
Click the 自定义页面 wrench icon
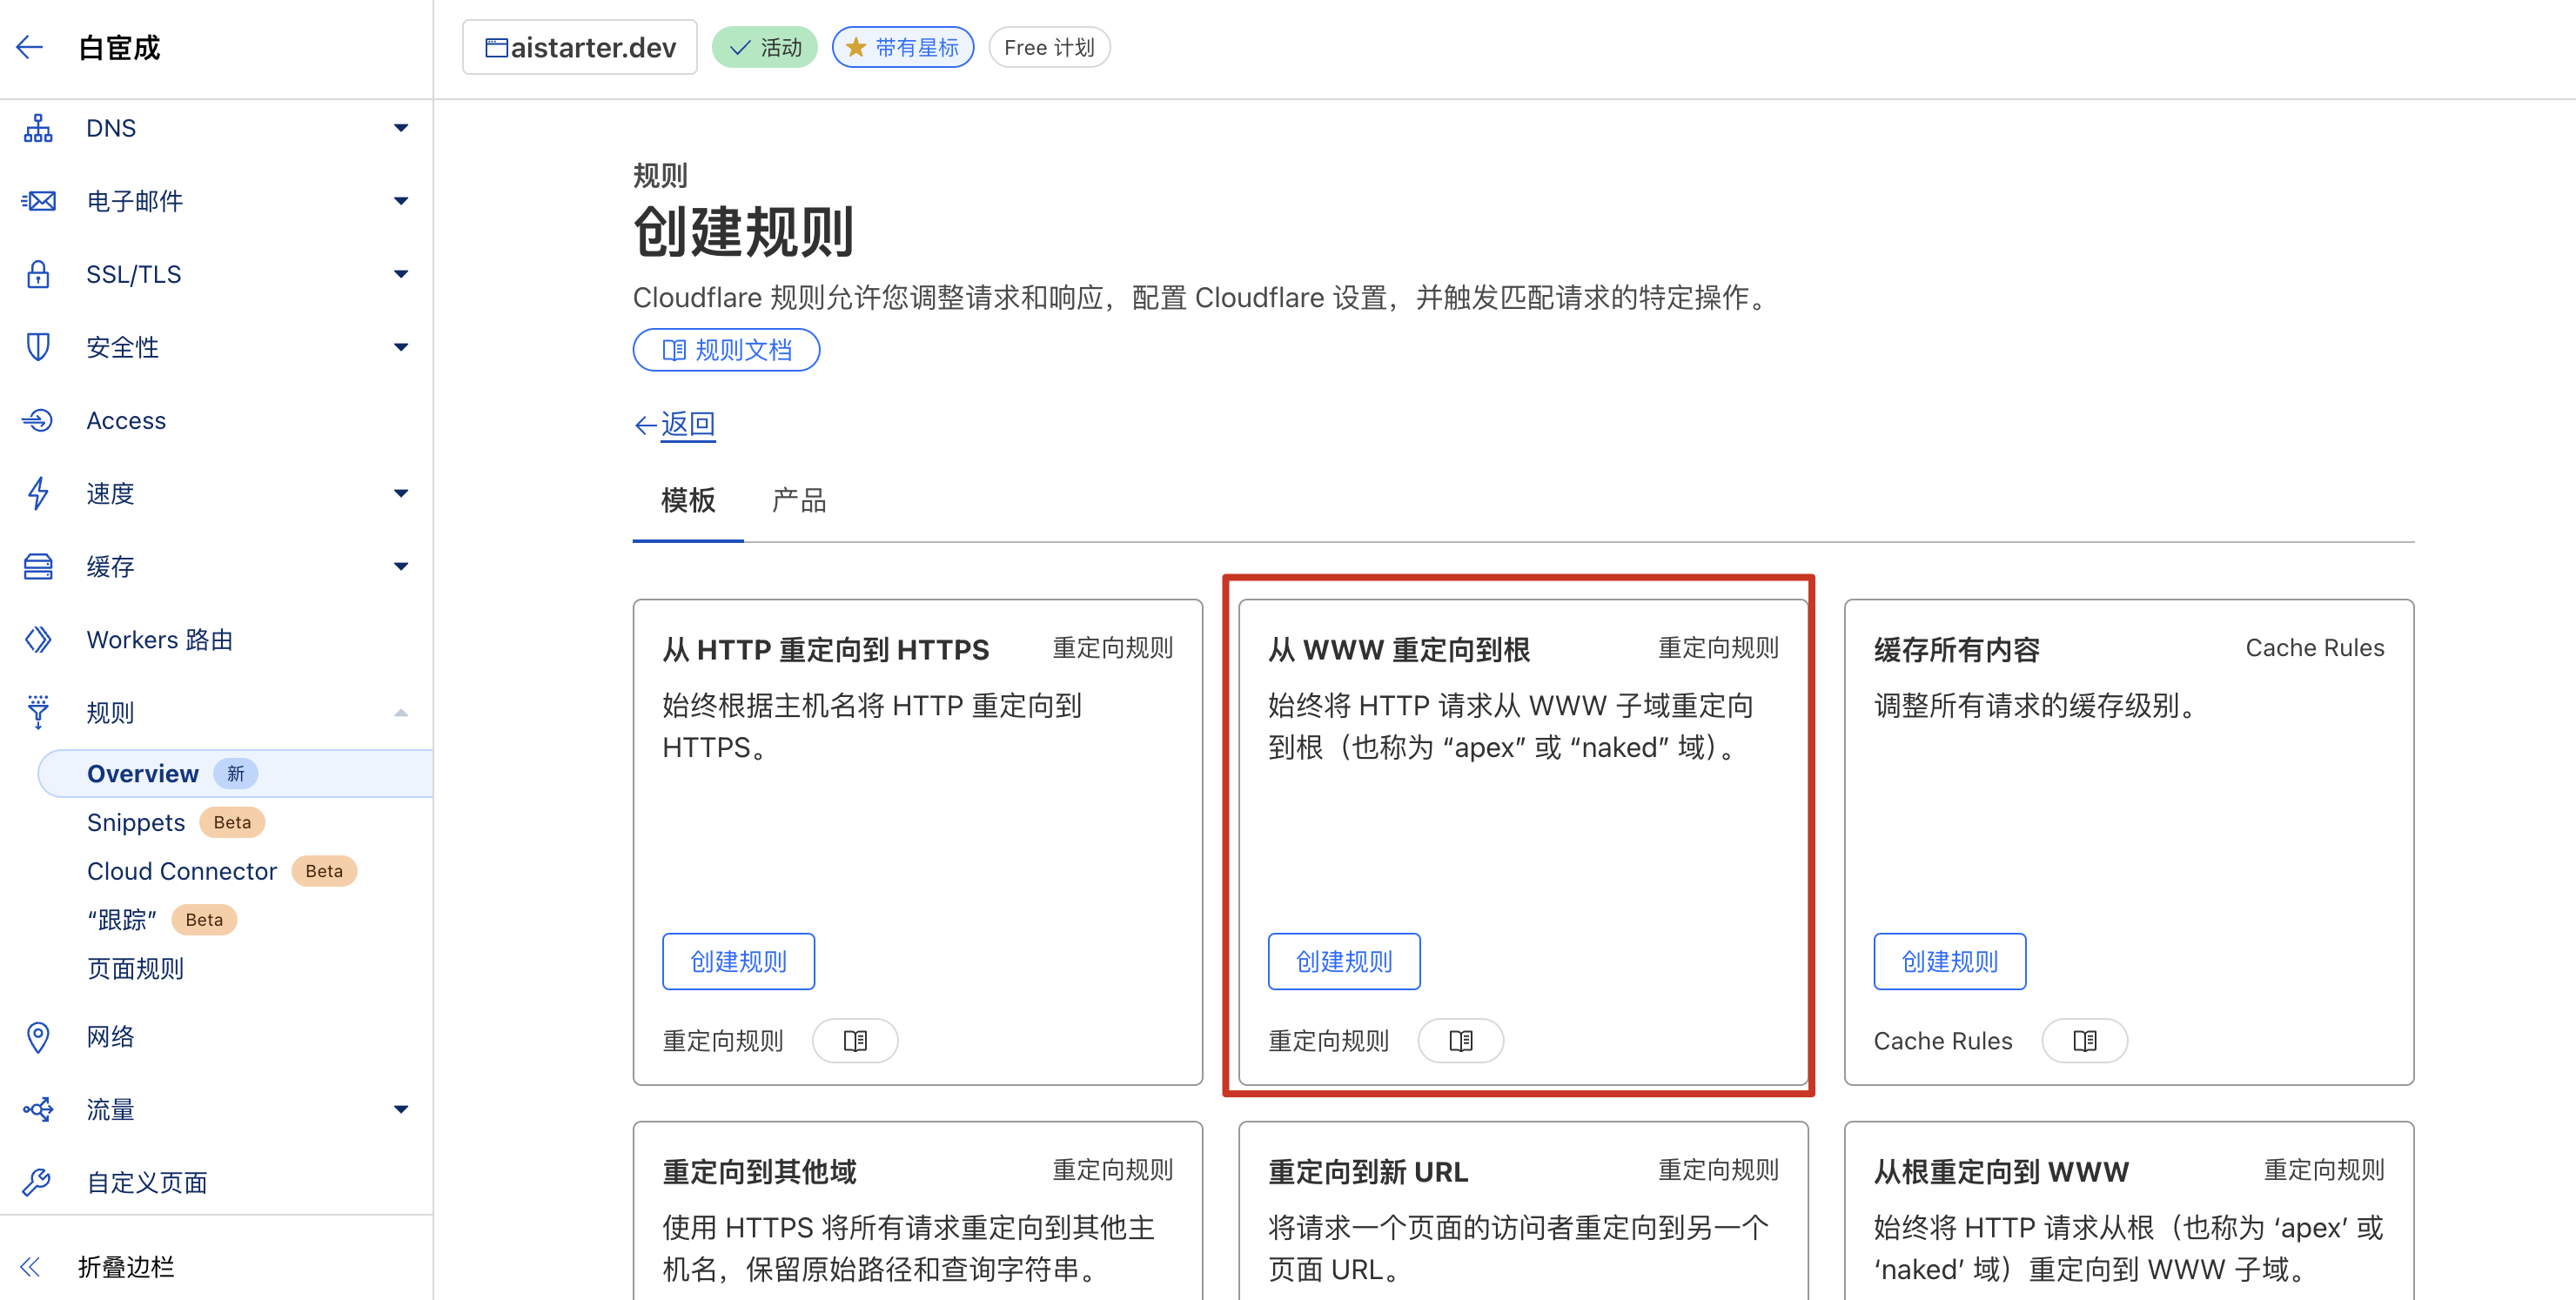pyautogui.click(x=37, y=1181)
